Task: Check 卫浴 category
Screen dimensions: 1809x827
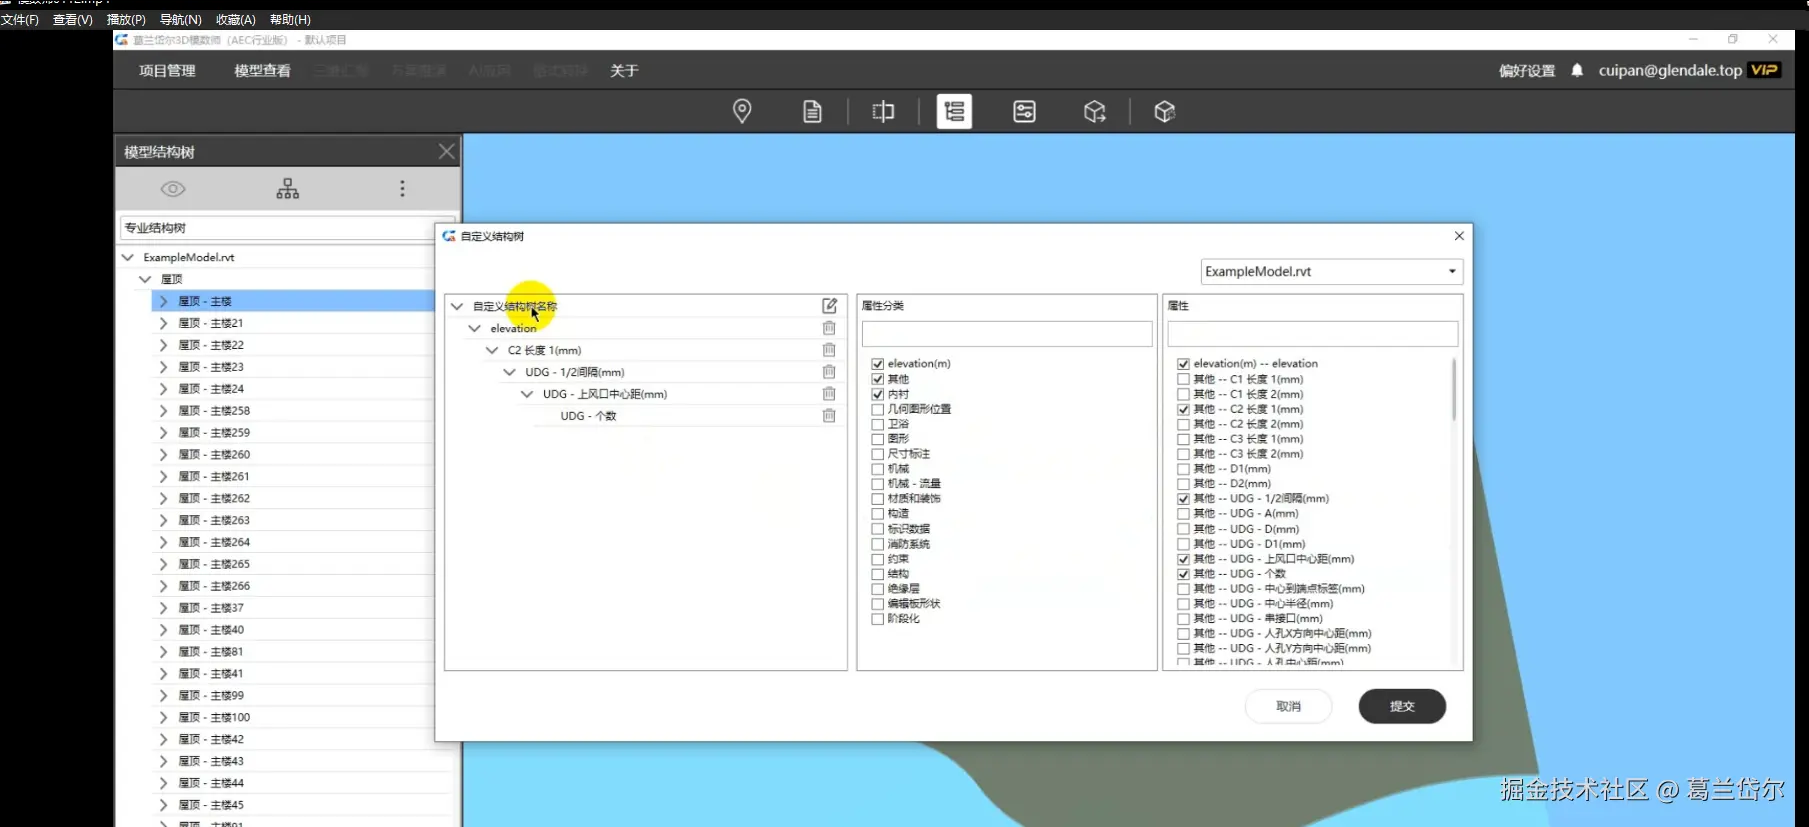Action: tap(877, 424)
